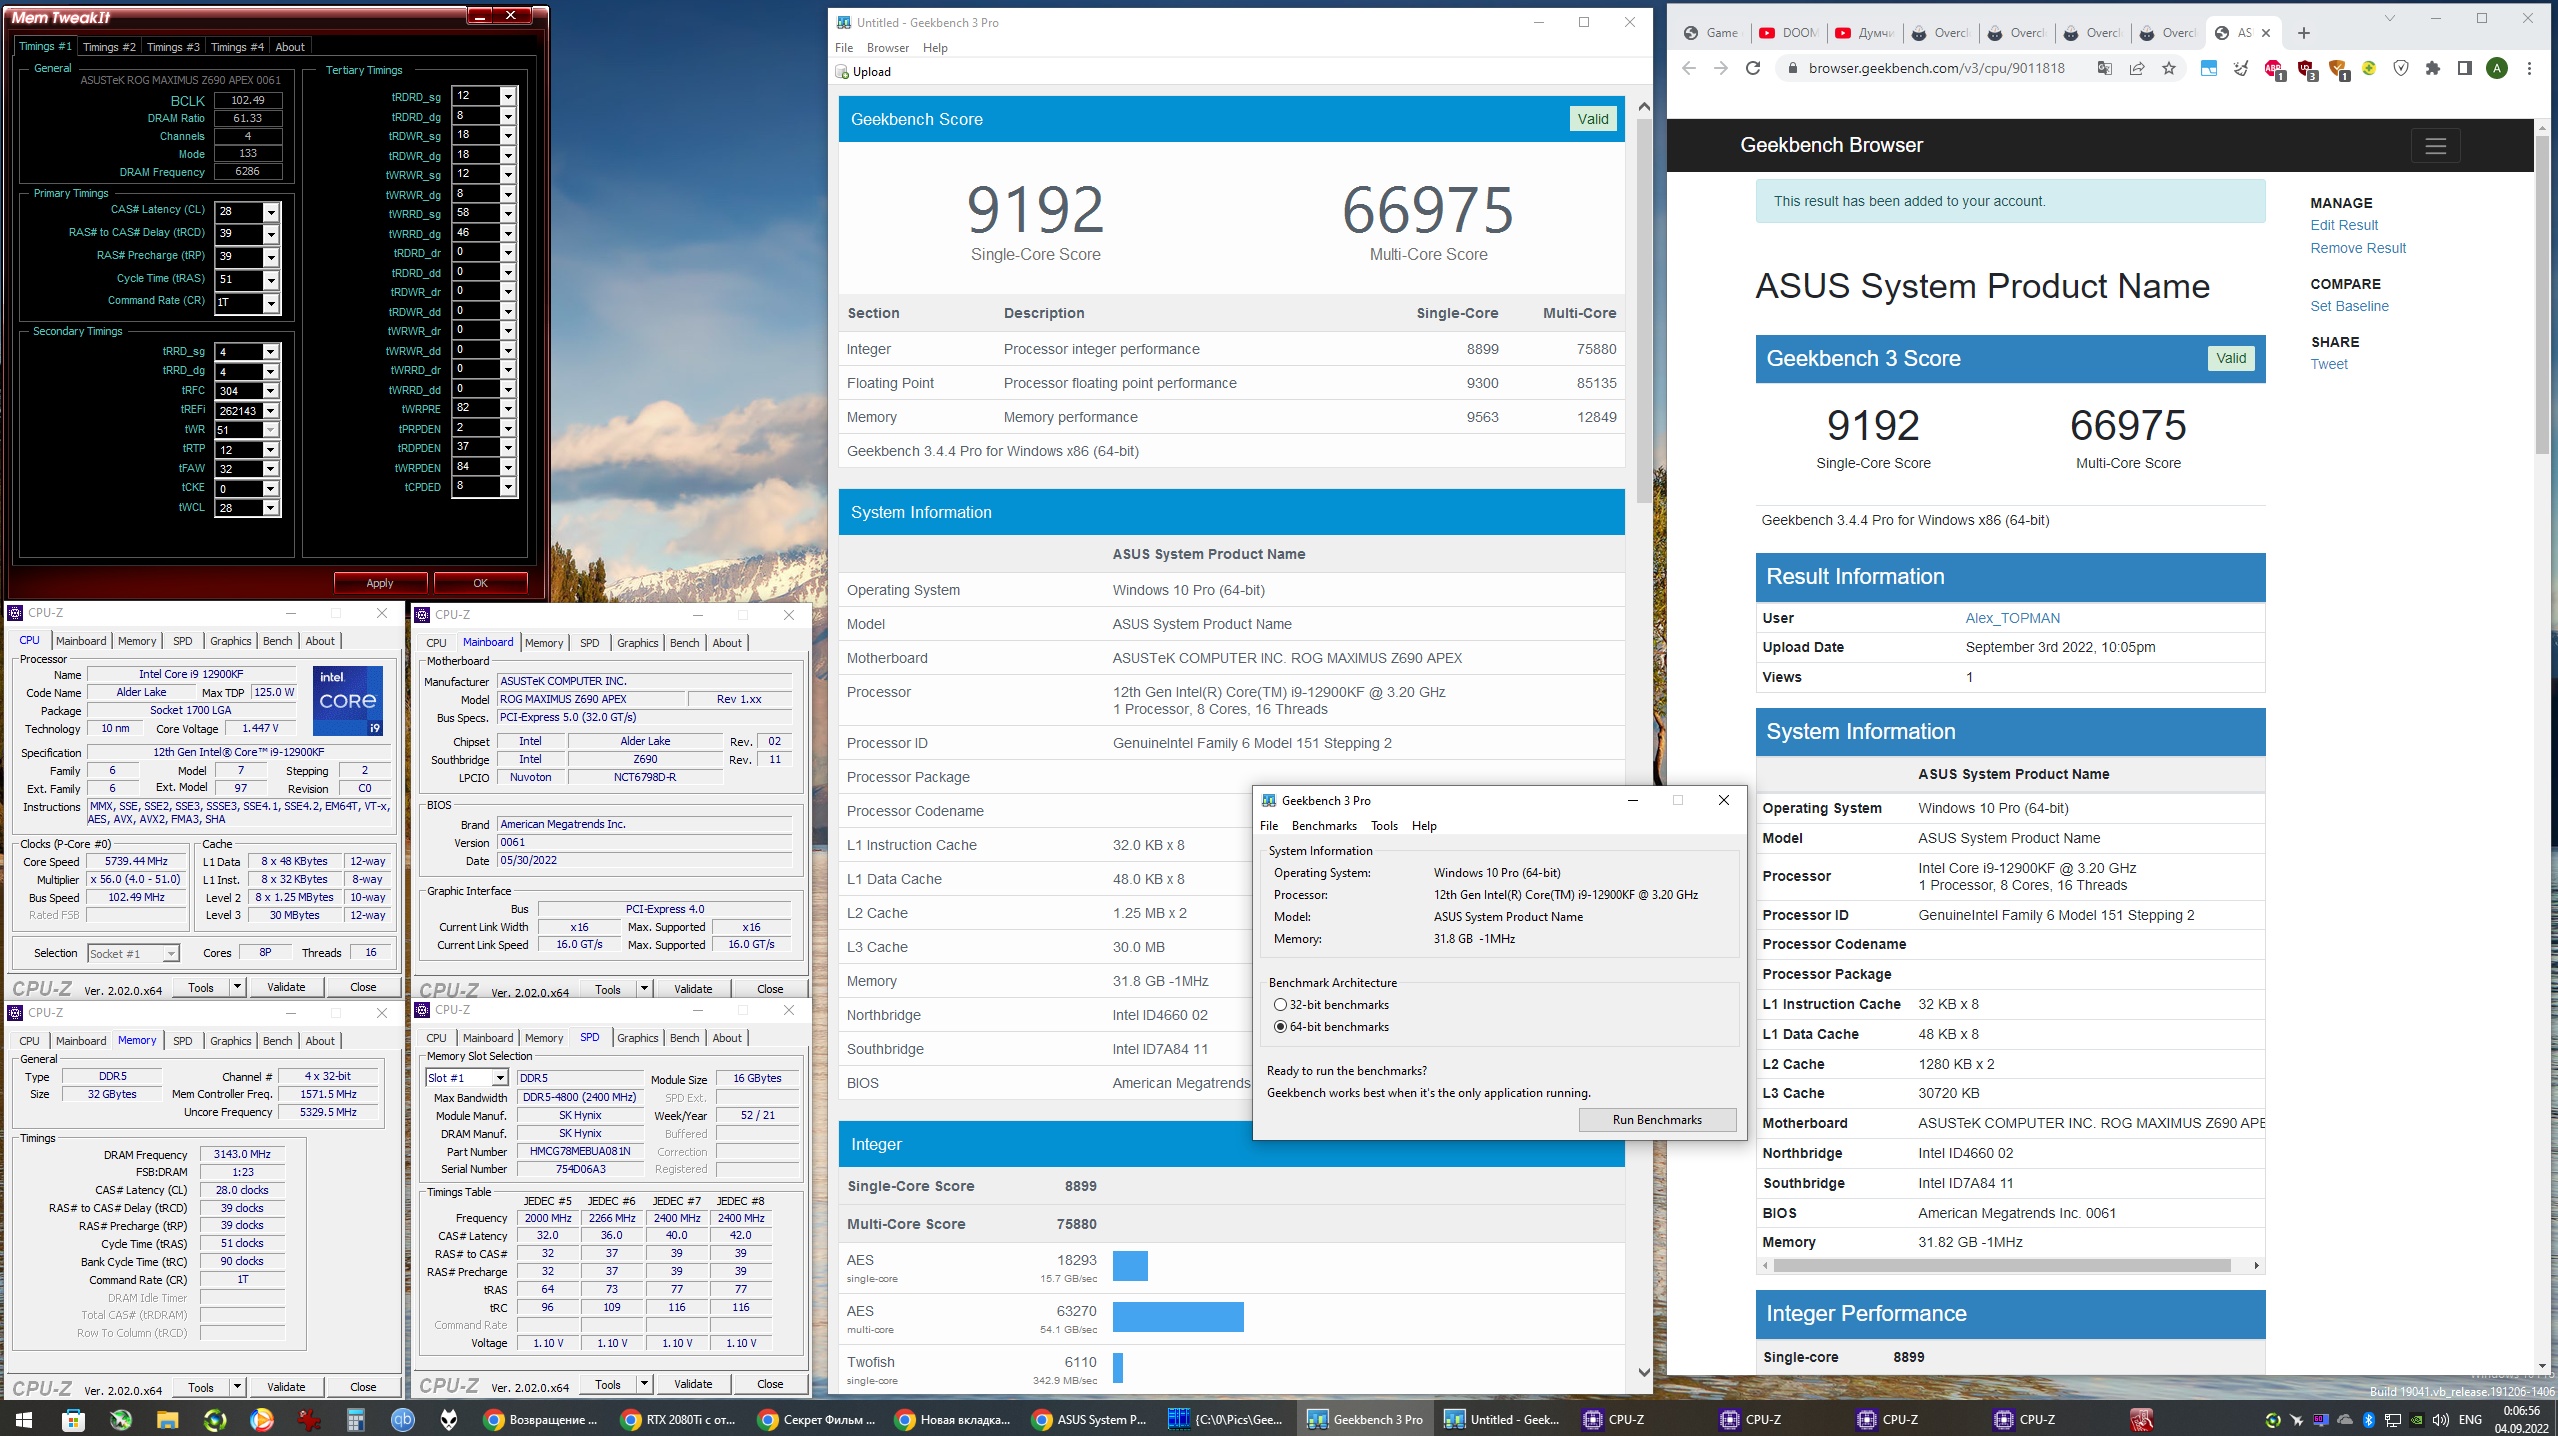
Task: Click the green profile avatar A
Action: coord(2497,68)
